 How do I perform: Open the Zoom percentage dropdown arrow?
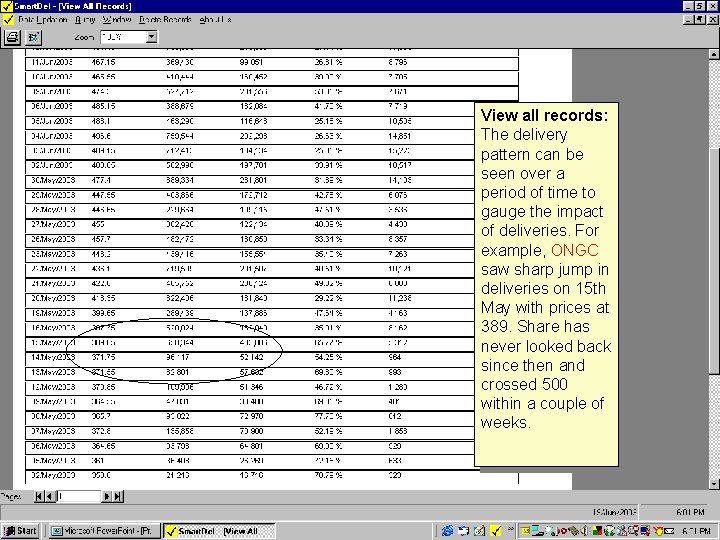click(x=152, y=37)
